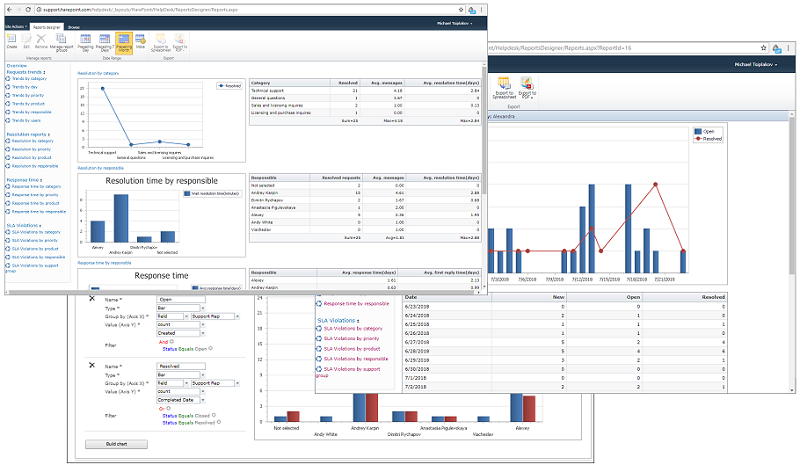Open Michael Toplalov user menu, front window

454,23
